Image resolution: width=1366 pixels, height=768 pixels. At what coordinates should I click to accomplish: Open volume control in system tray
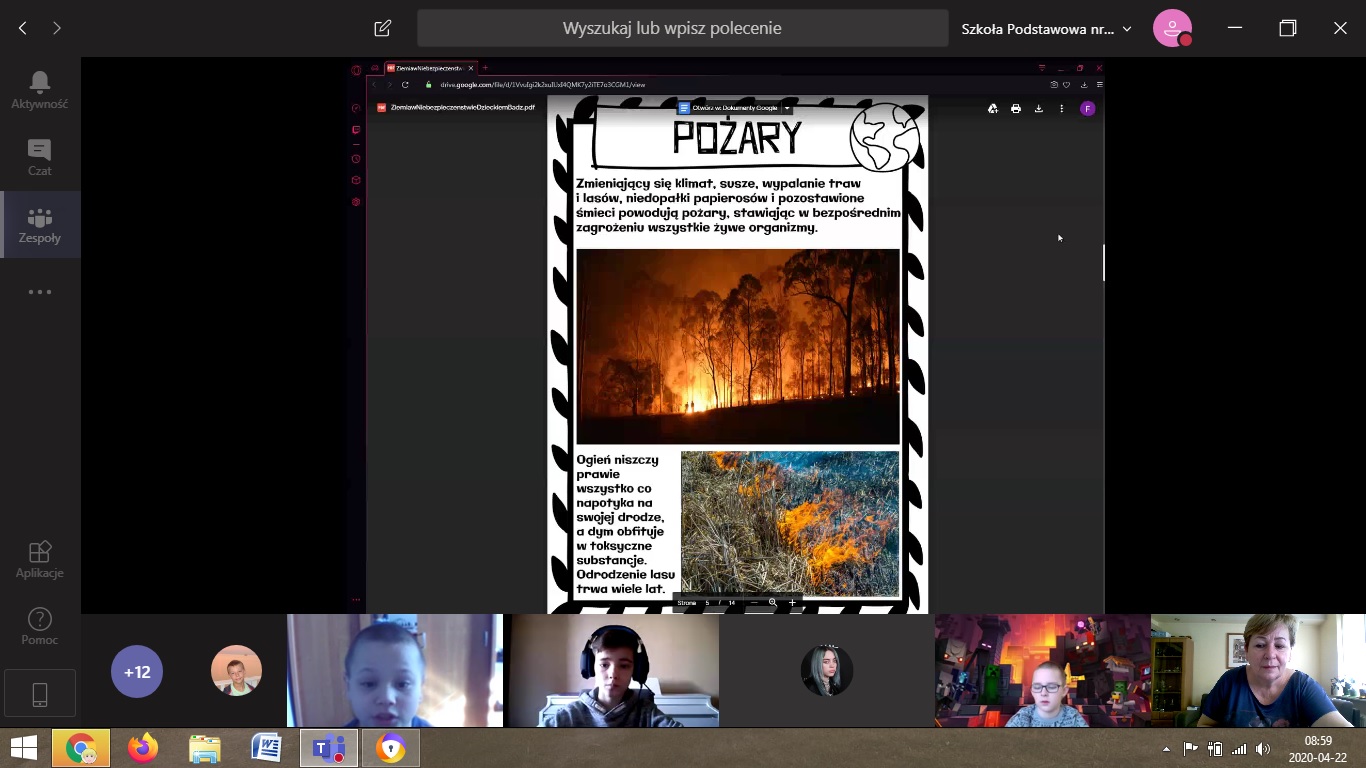tap(1263, 749)
